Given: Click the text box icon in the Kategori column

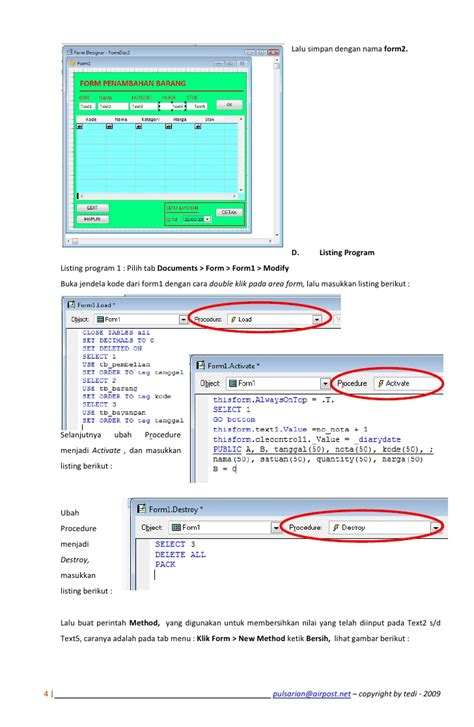Looking at the screenshot, I should [139, 126].
